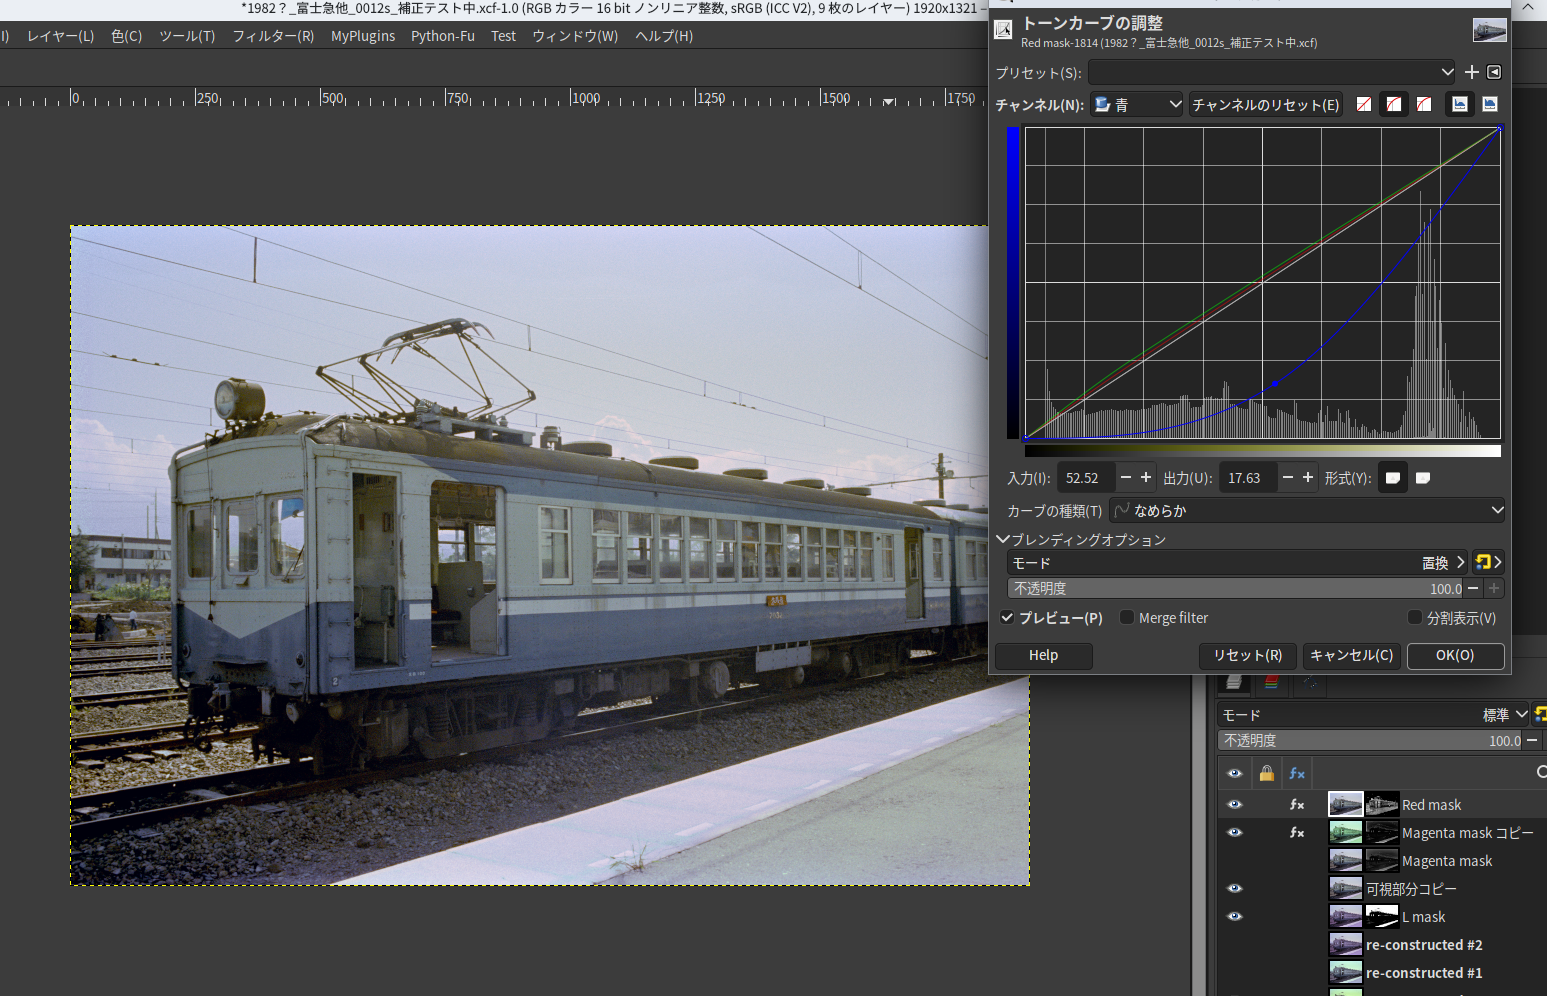Hide the Magenta mask コピー layer

click(1235, 833)
